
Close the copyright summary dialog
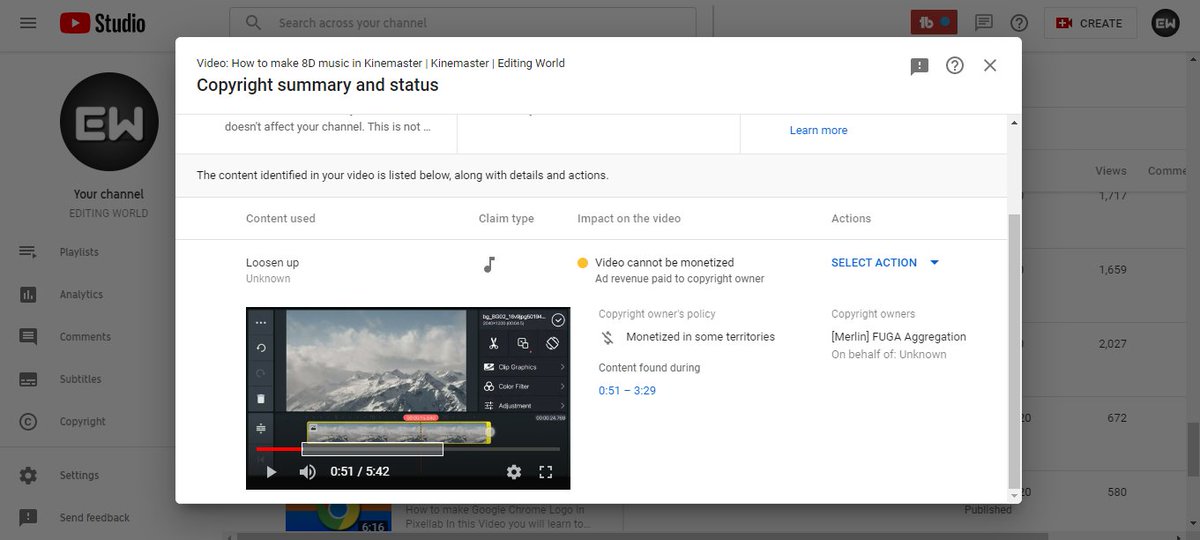(990, 65)
